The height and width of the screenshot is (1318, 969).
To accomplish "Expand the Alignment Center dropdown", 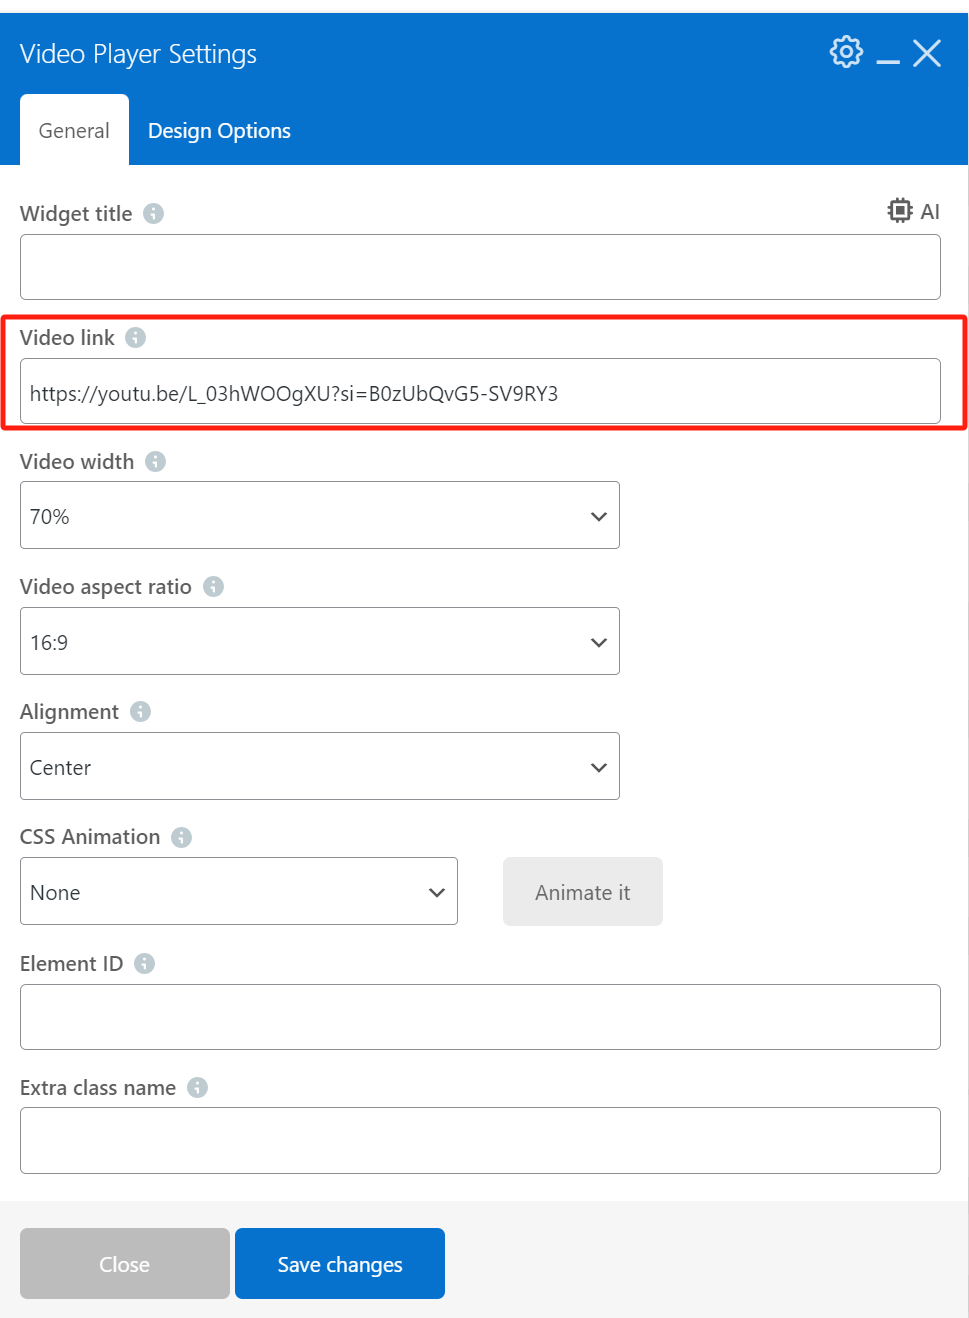I will (320, 767).
